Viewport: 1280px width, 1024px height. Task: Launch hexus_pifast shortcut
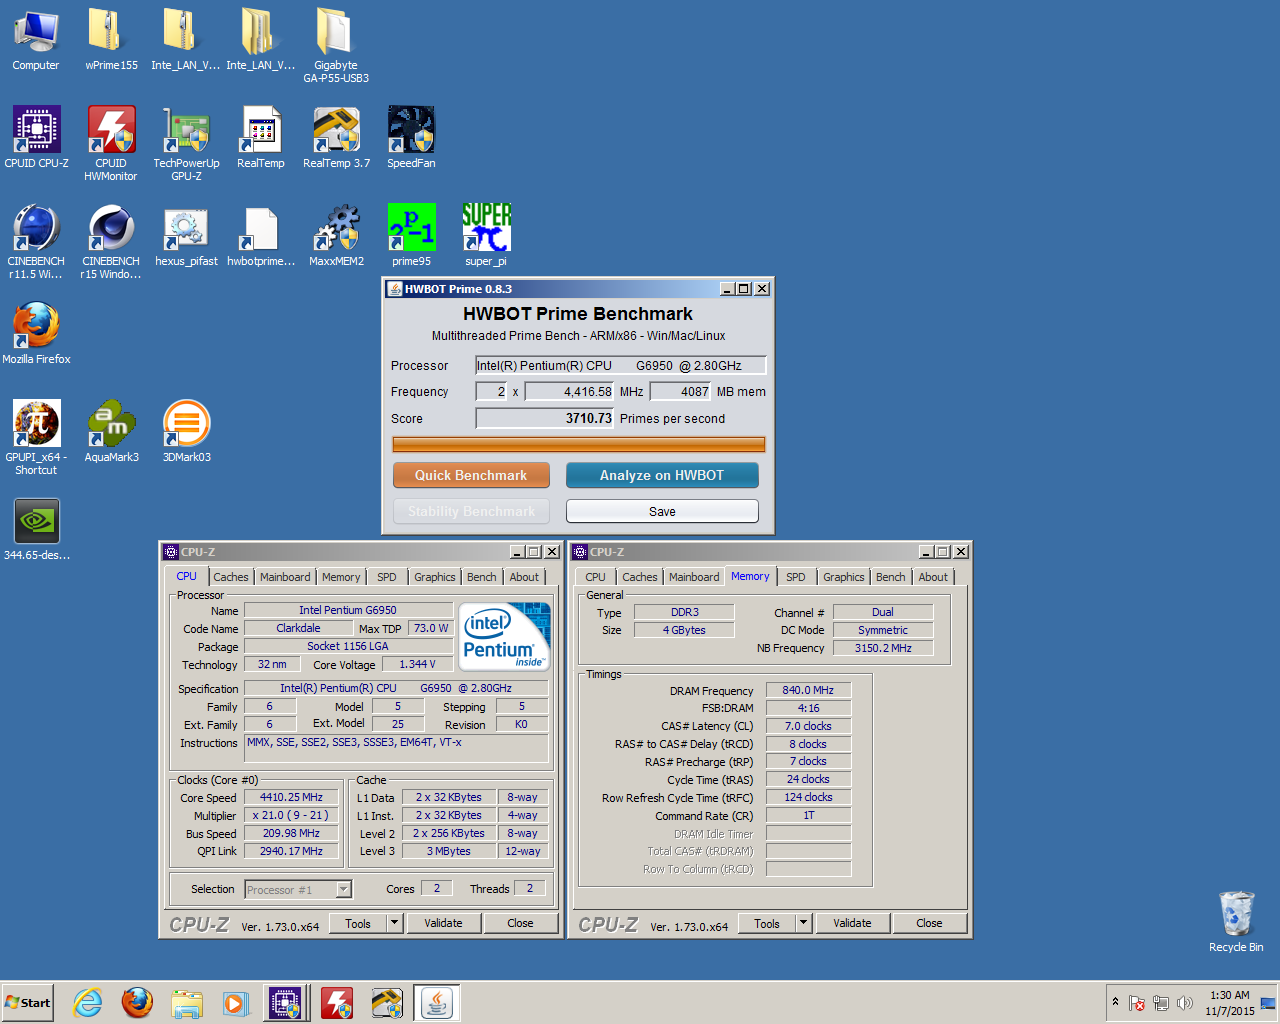[x=186, y=236]
